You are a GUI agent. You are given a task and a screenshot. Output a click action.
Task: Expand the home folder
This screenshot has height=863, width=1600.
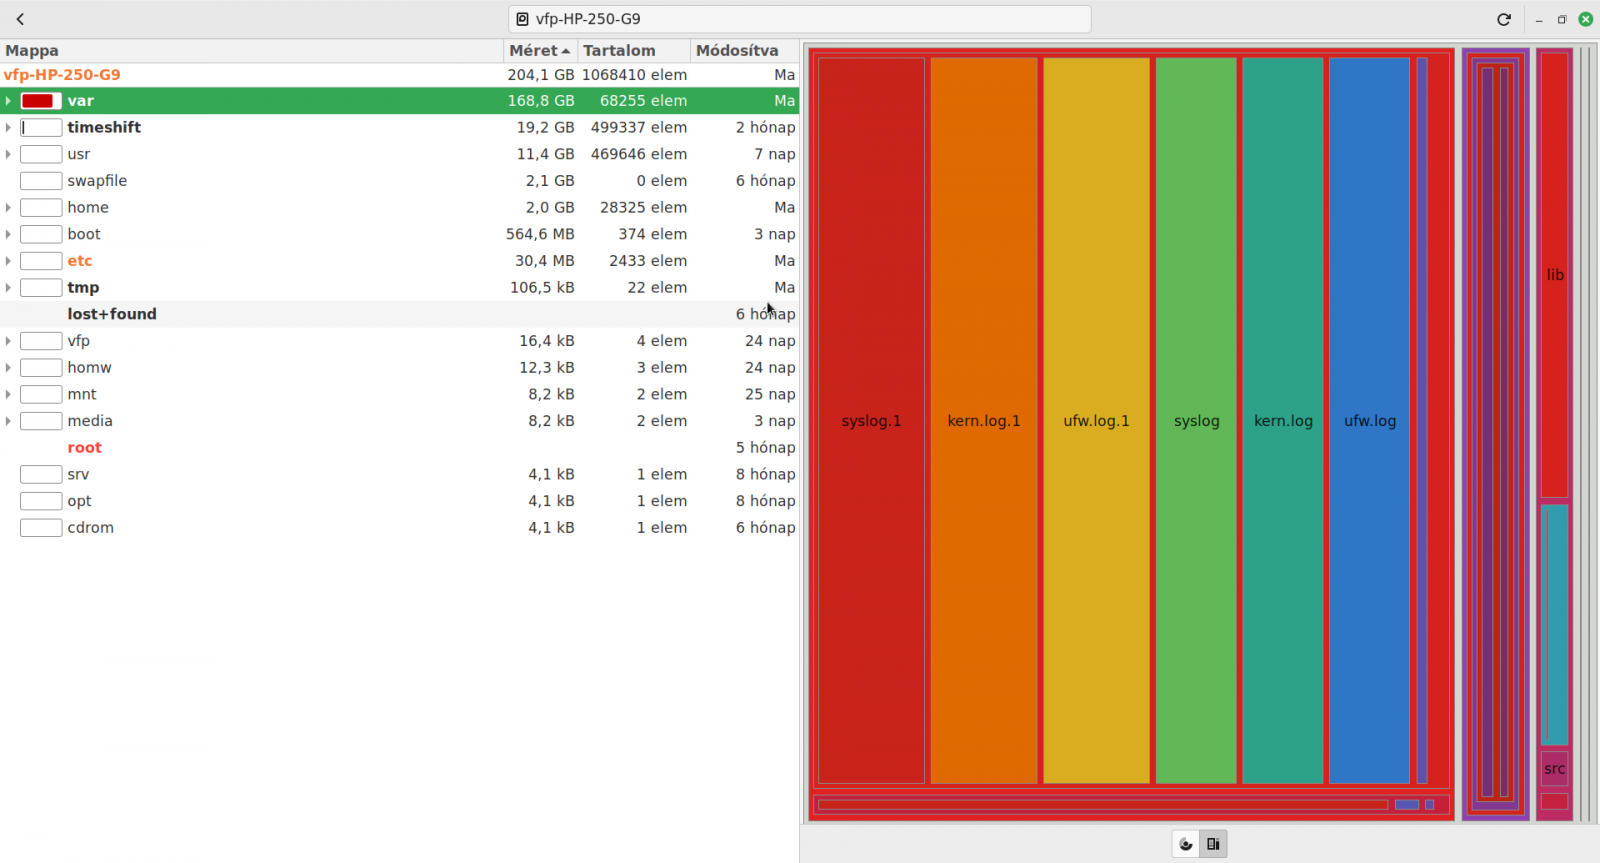[x=8, y=208]
